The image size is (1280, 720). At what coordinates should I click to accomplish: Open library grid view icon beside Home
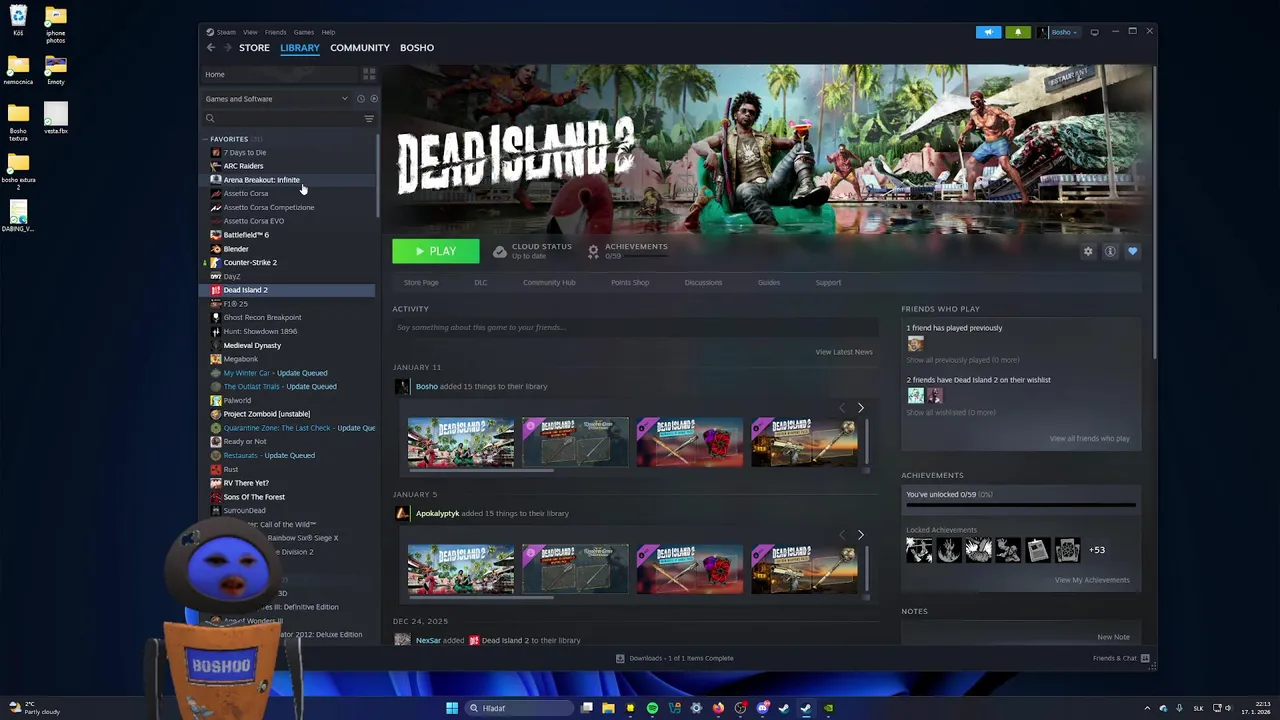[x=369, y=74]
